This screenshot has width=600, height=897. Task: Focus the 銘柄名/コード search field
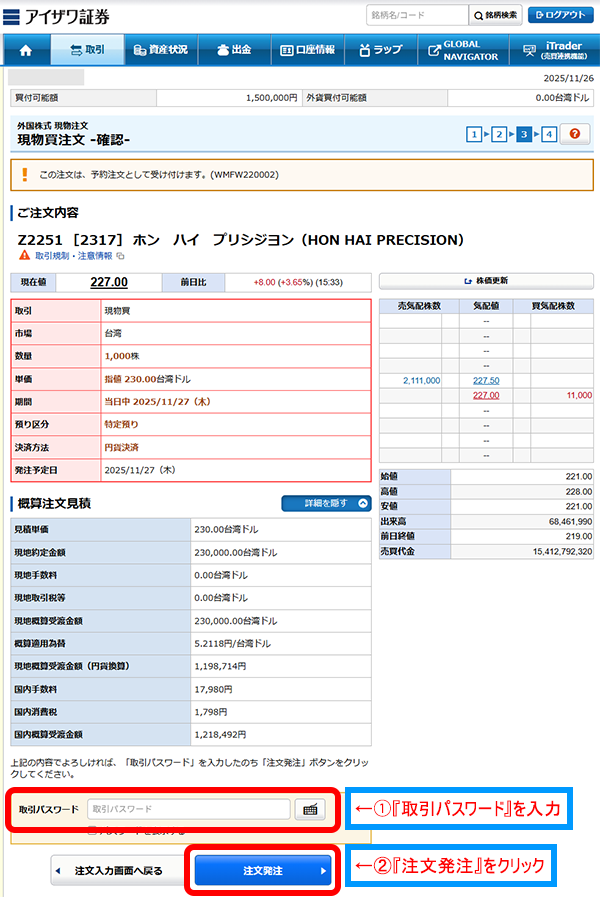coord(417,15)
